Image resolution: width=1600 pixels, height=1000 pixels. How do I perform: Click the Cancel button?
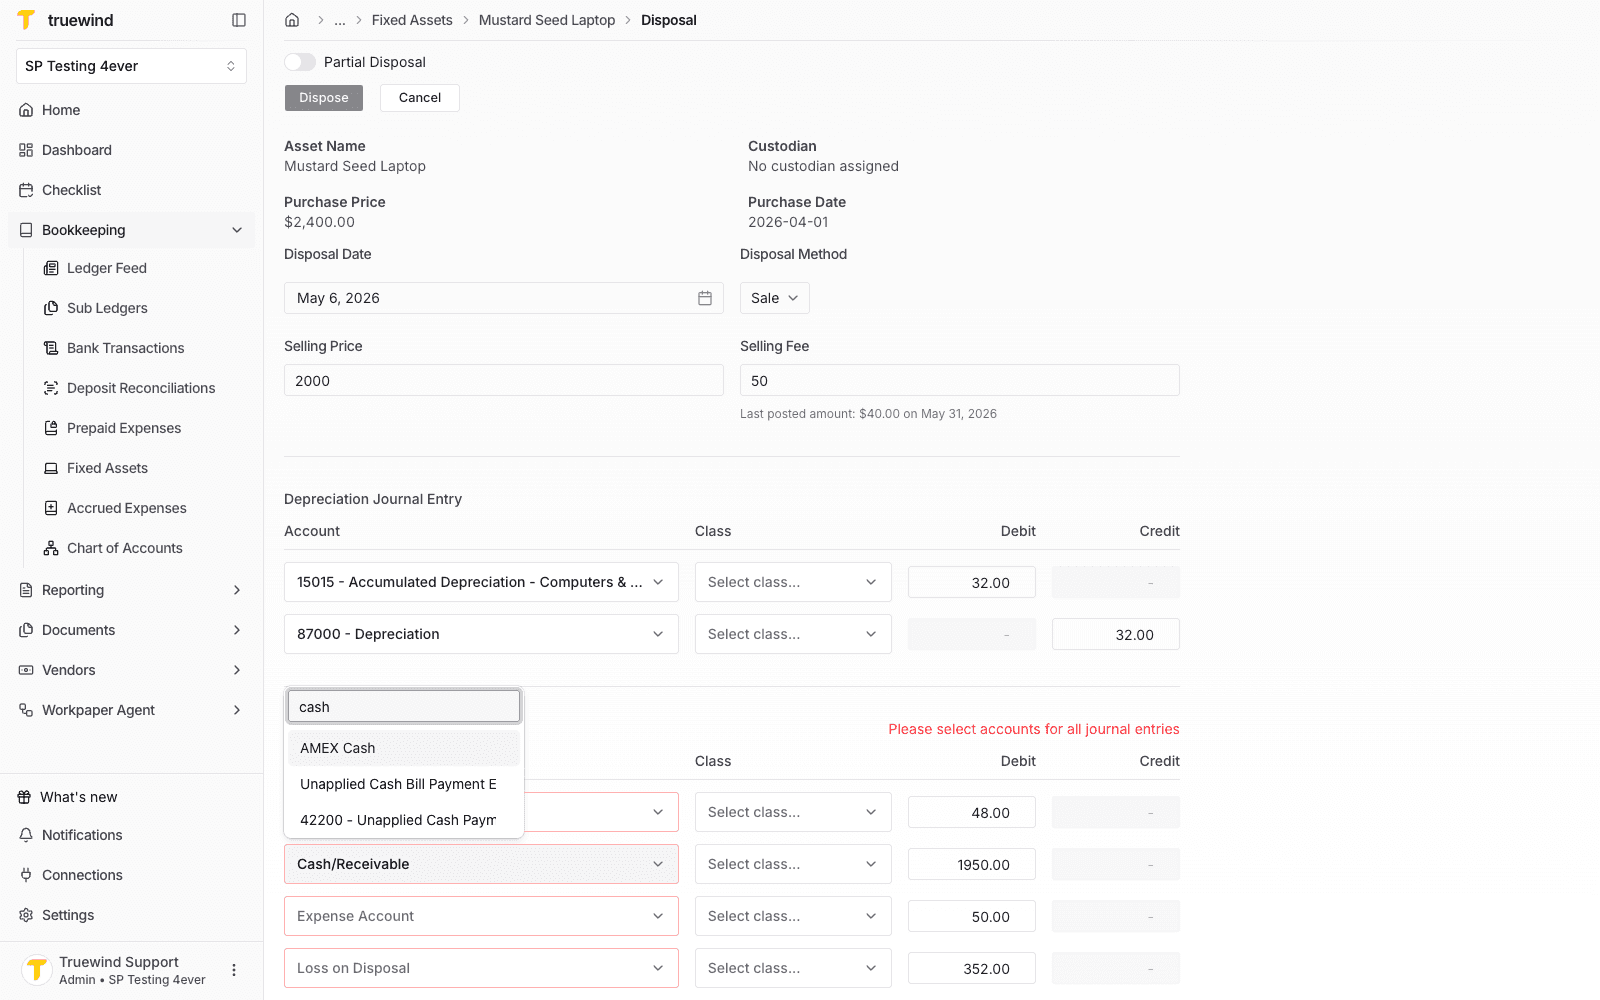point(420,98)
